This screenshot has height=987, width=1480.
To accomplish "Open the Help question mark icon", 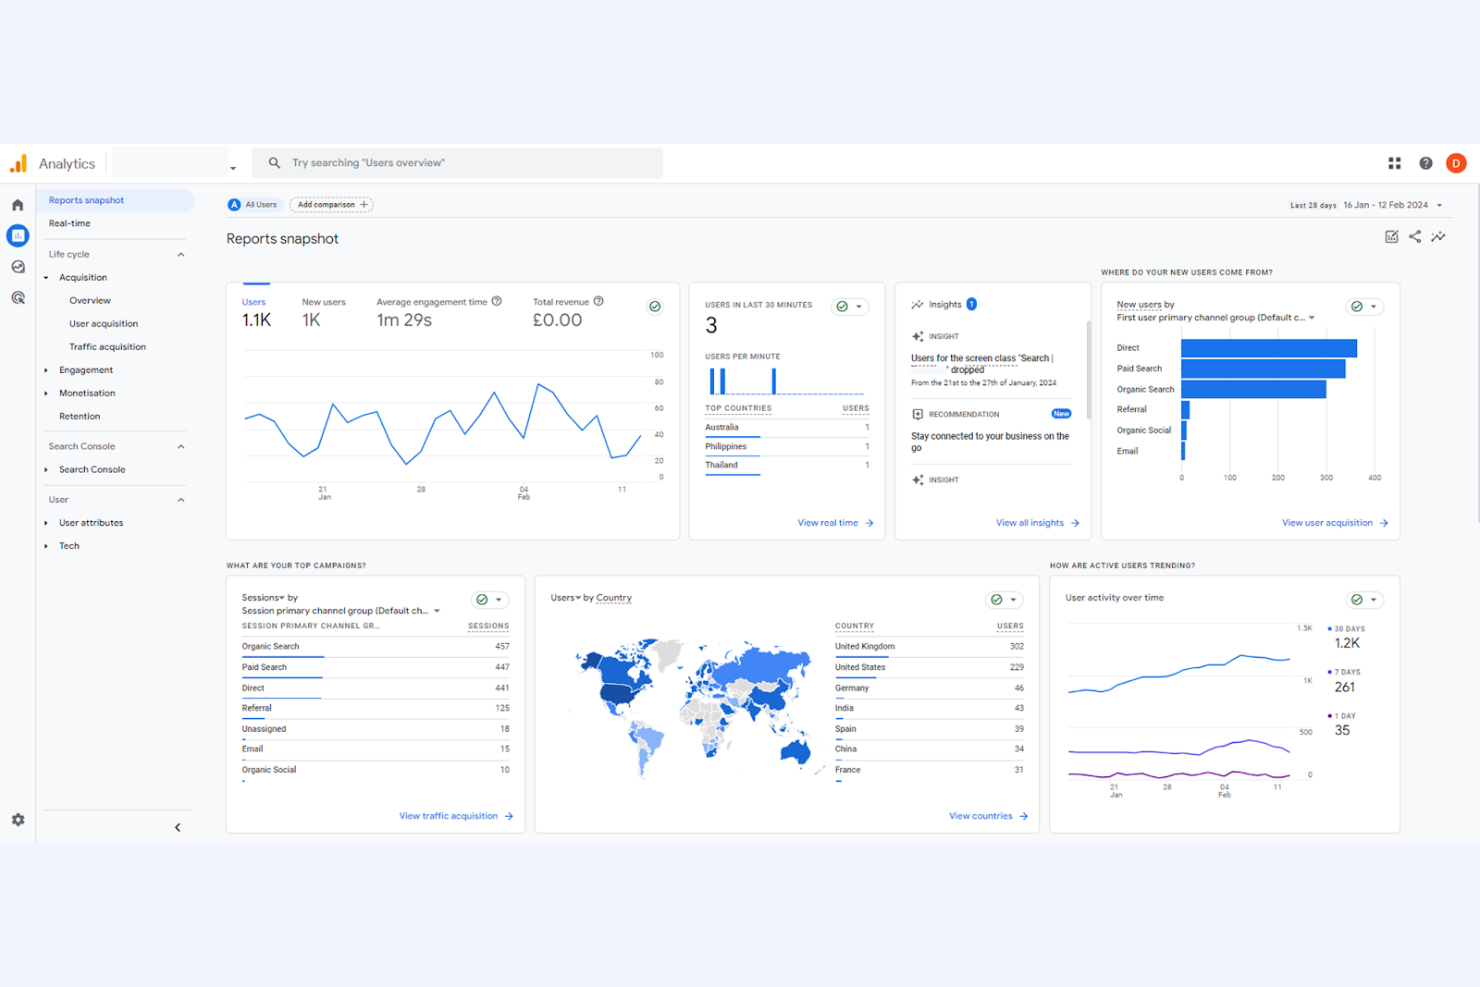I will [1425, 162].
